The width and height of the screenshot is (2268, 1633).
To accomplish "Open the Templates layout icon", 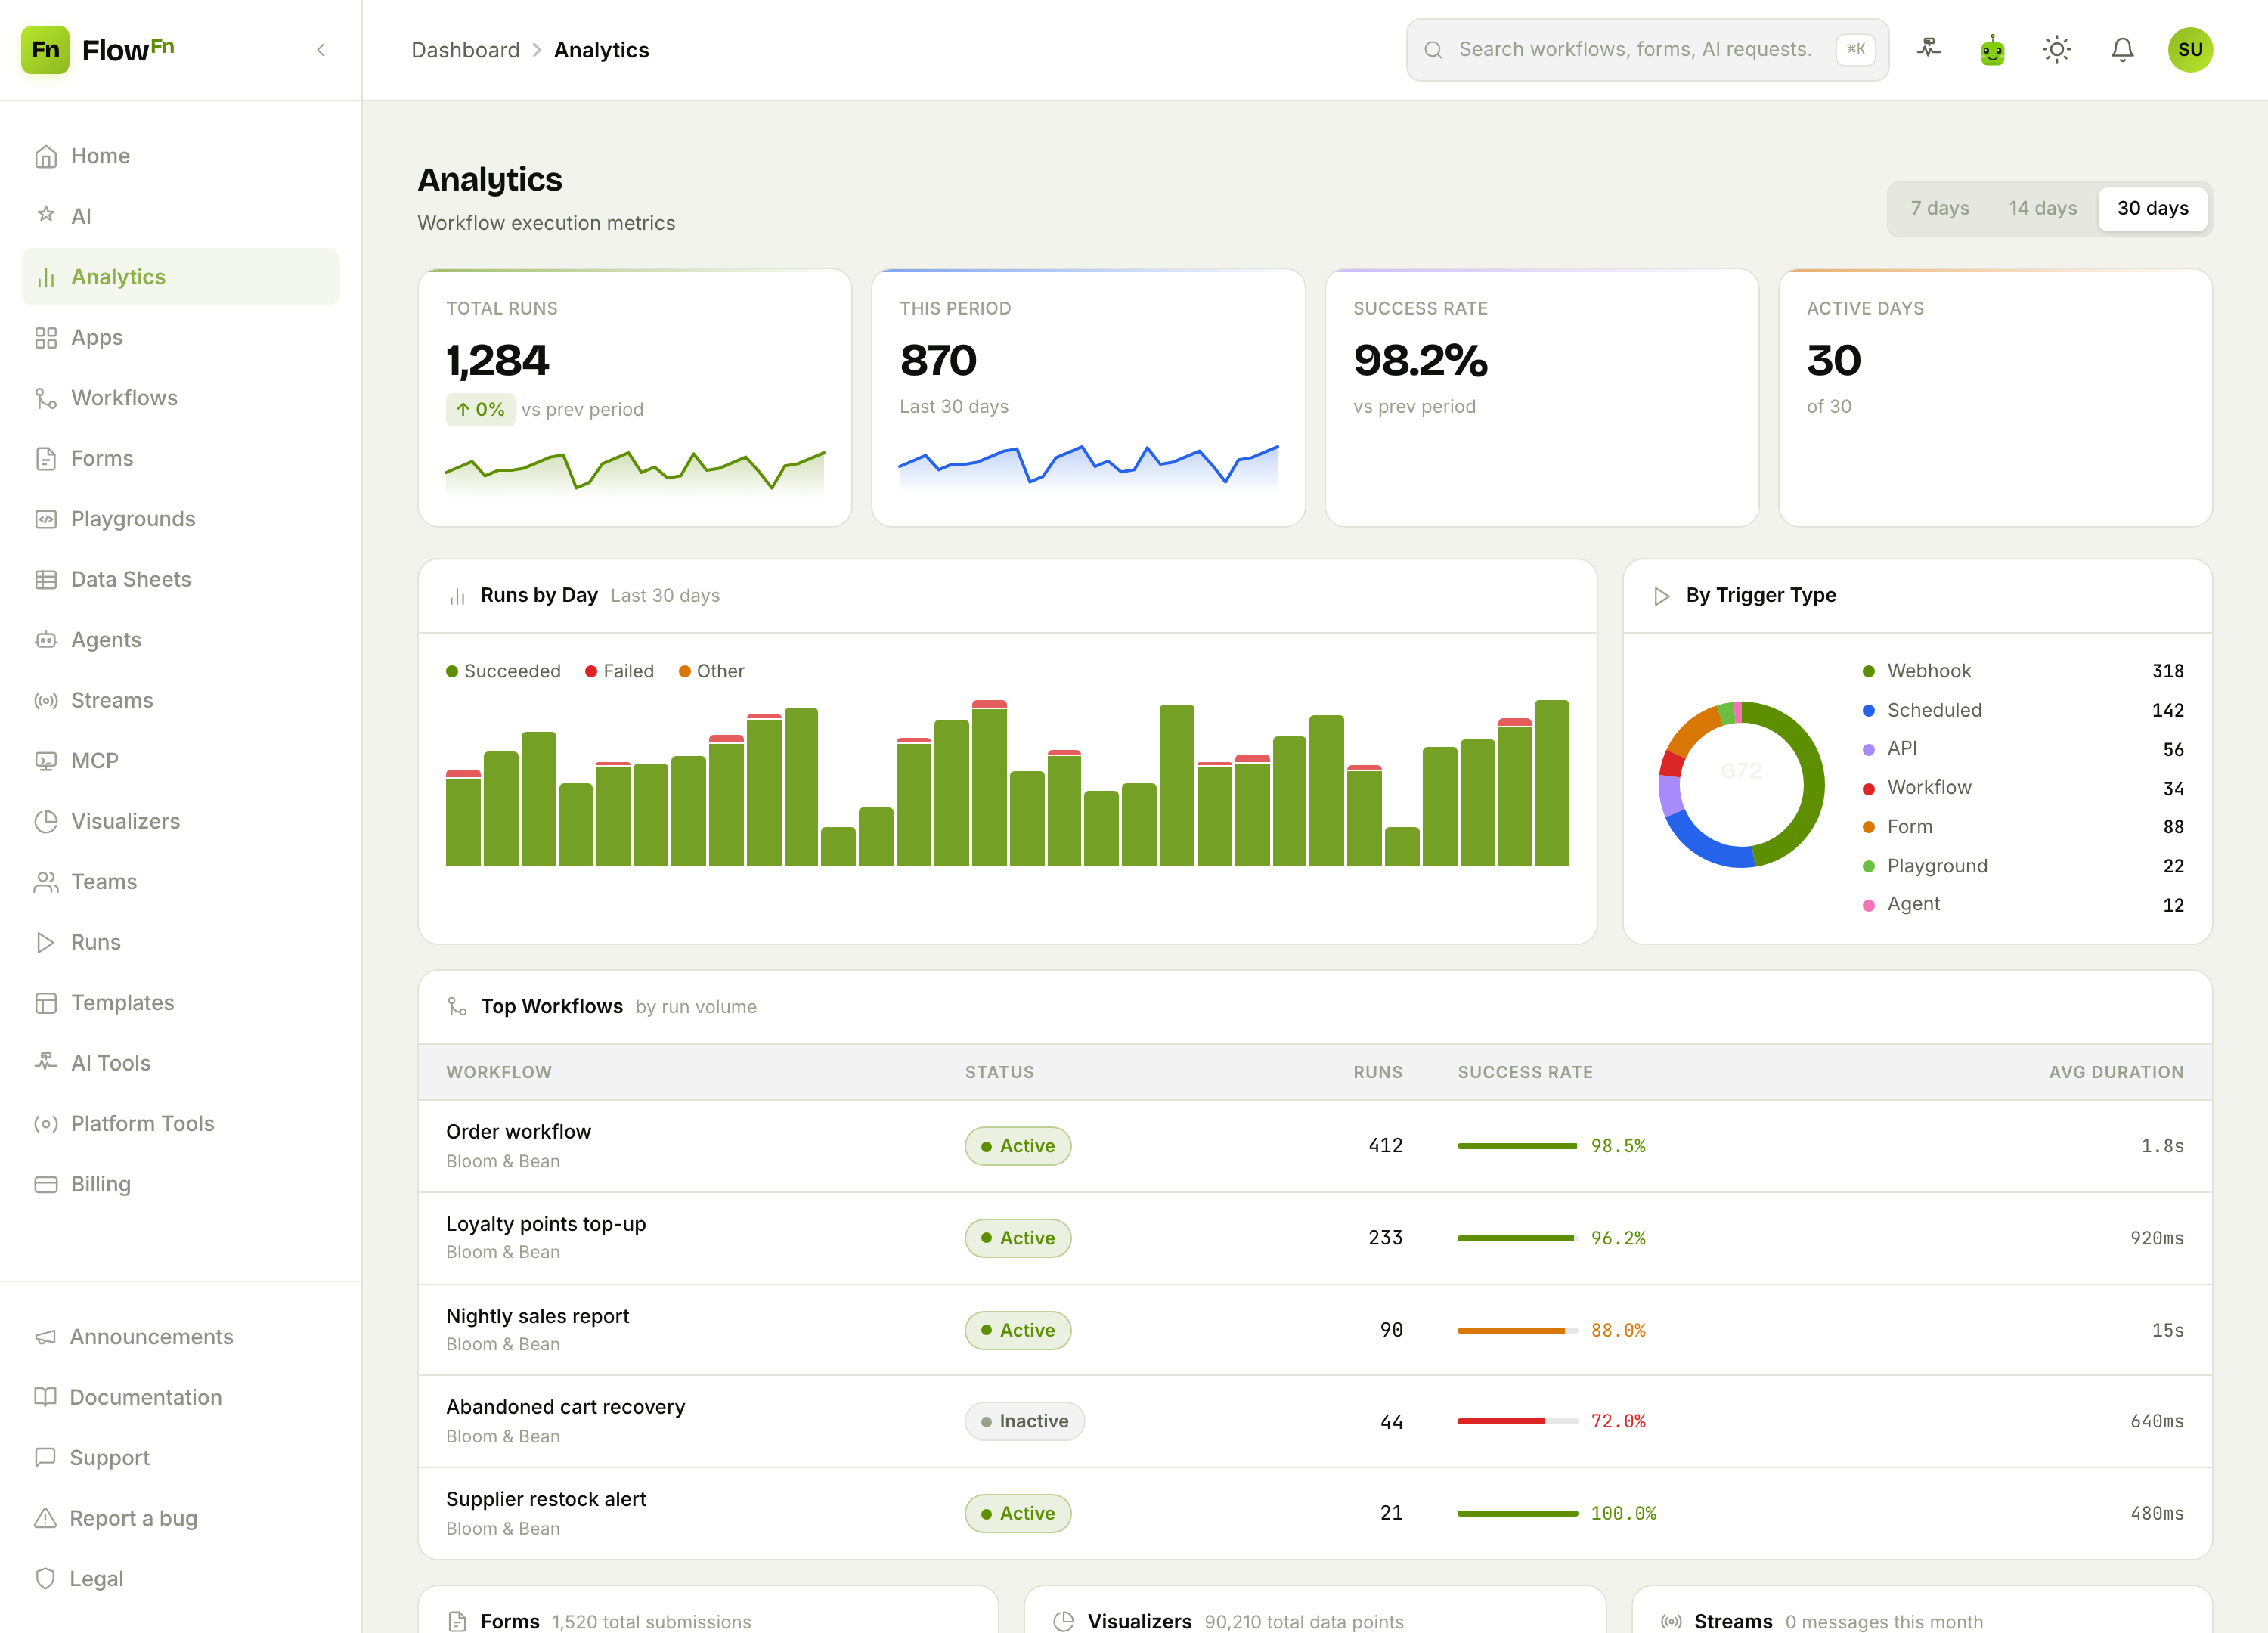I will click(x=46, y=1003).
